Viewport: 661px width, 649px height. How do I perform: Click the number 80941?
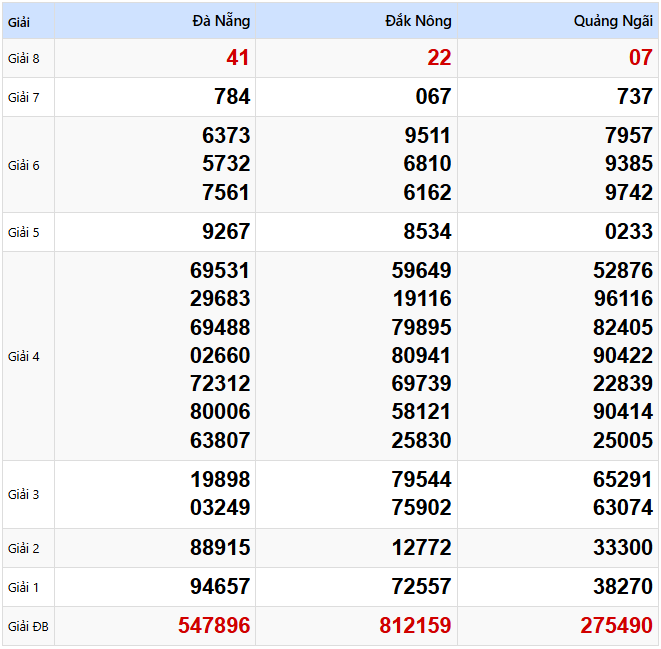tap(422, 356)
